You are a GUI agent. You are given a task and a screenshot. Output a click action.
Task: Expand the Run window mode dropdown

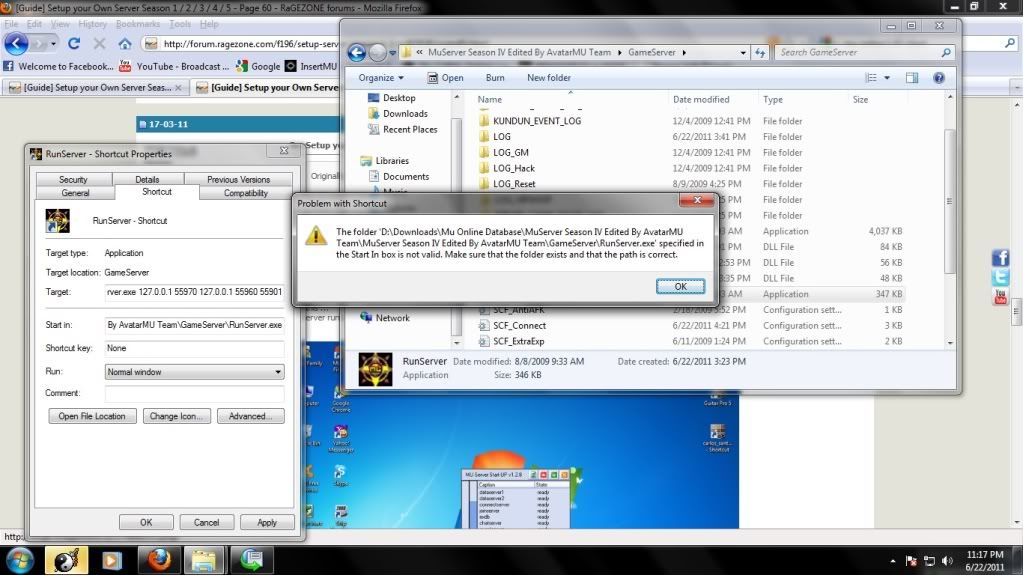(277, 372)
